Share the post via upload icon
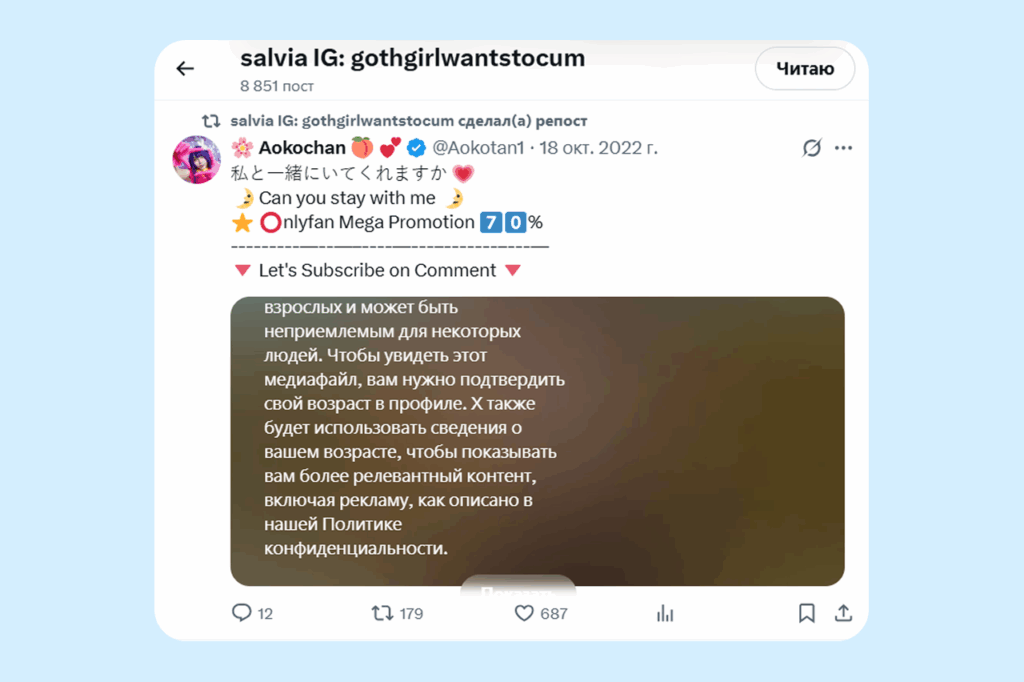This screenshot has width=1024, height=682. [843, 613]
